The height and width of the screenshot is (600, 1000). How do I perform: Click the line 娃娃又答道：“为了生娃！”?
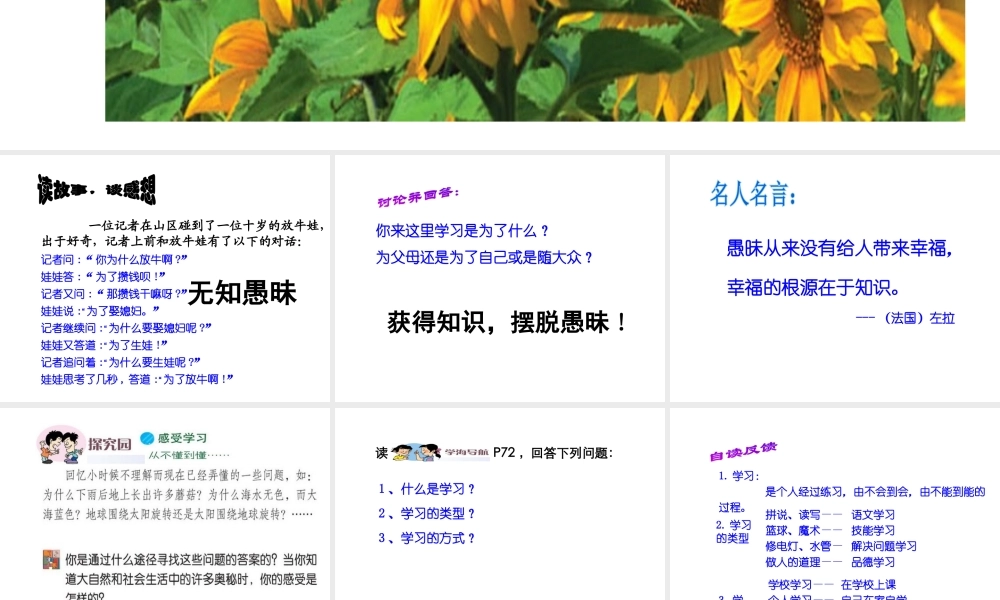click(104, 345)
